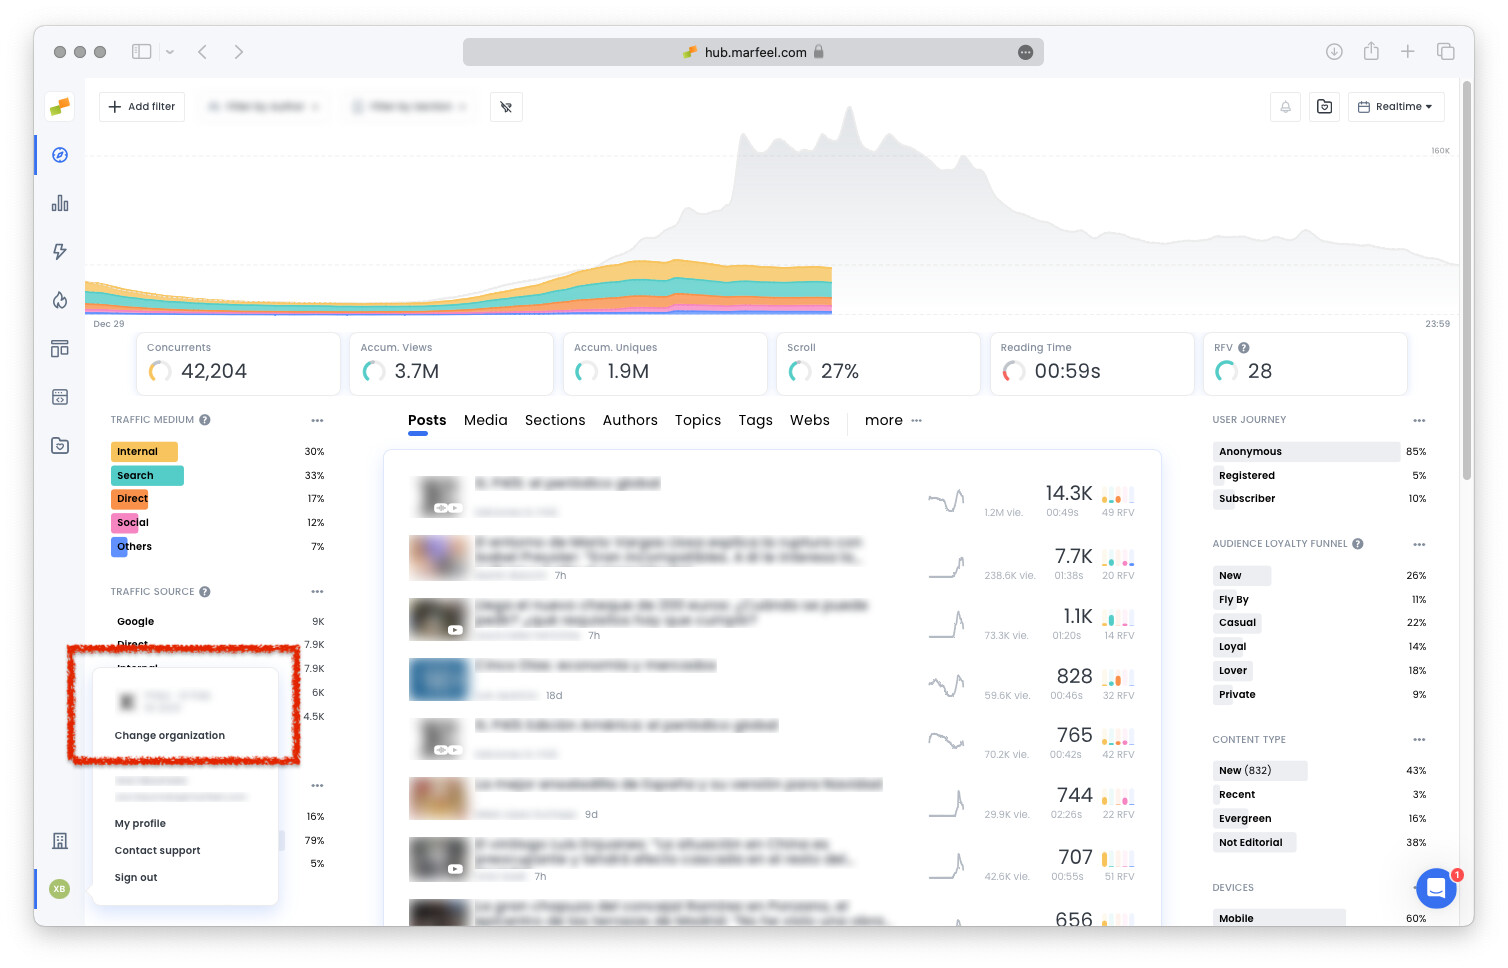Open the lightning bolt tool in sidebar
The image size is (1508, 968).
[59, 252]
